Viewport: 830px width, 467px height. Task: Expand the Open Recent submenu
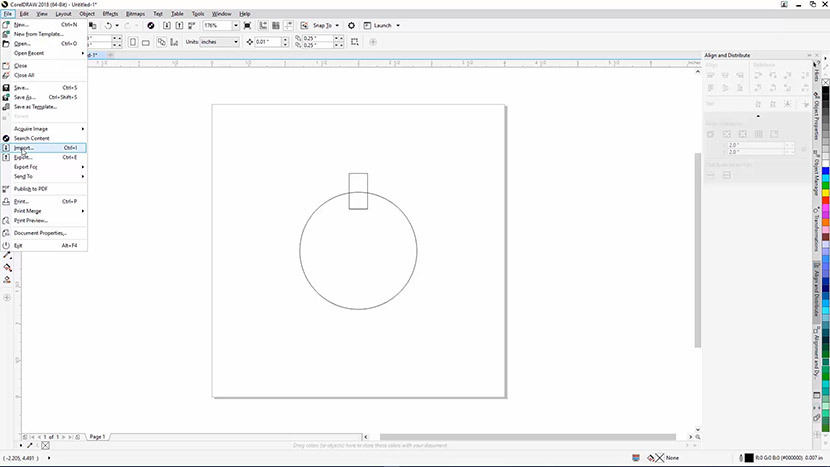click(29, 53)
